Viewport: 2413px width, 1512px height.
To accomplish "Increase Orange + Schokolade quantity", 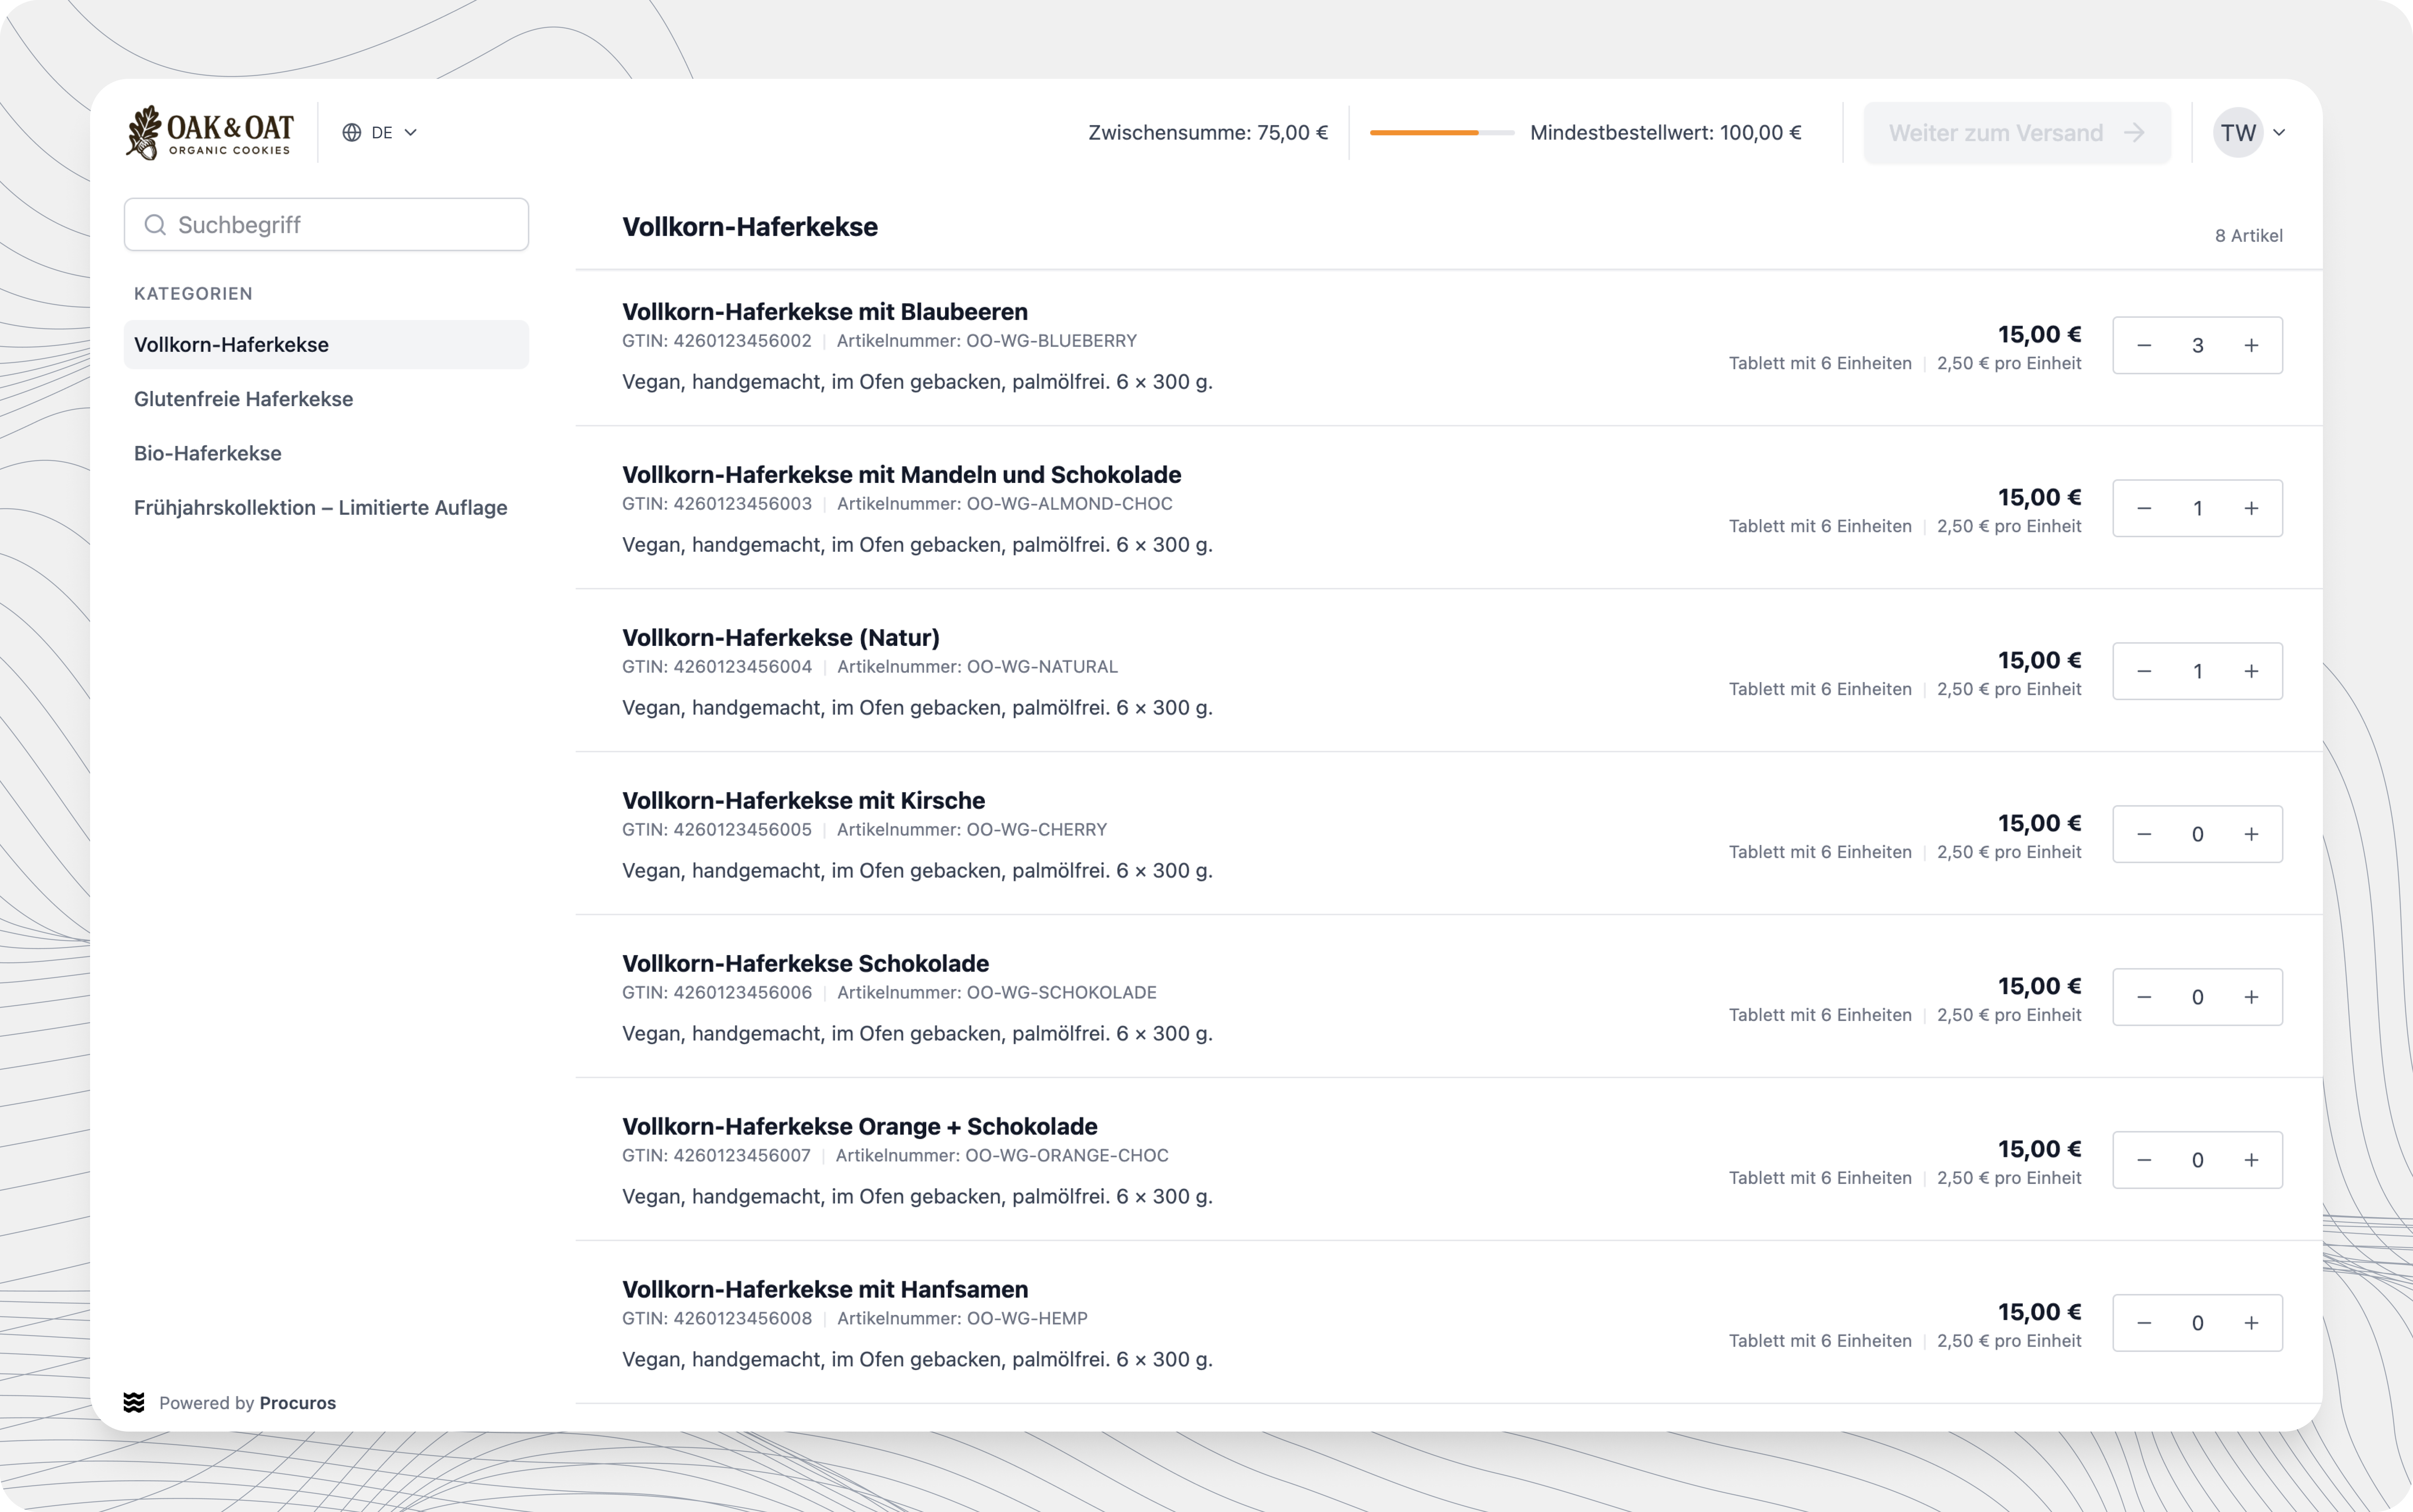I will [x=2250, y=1160].
